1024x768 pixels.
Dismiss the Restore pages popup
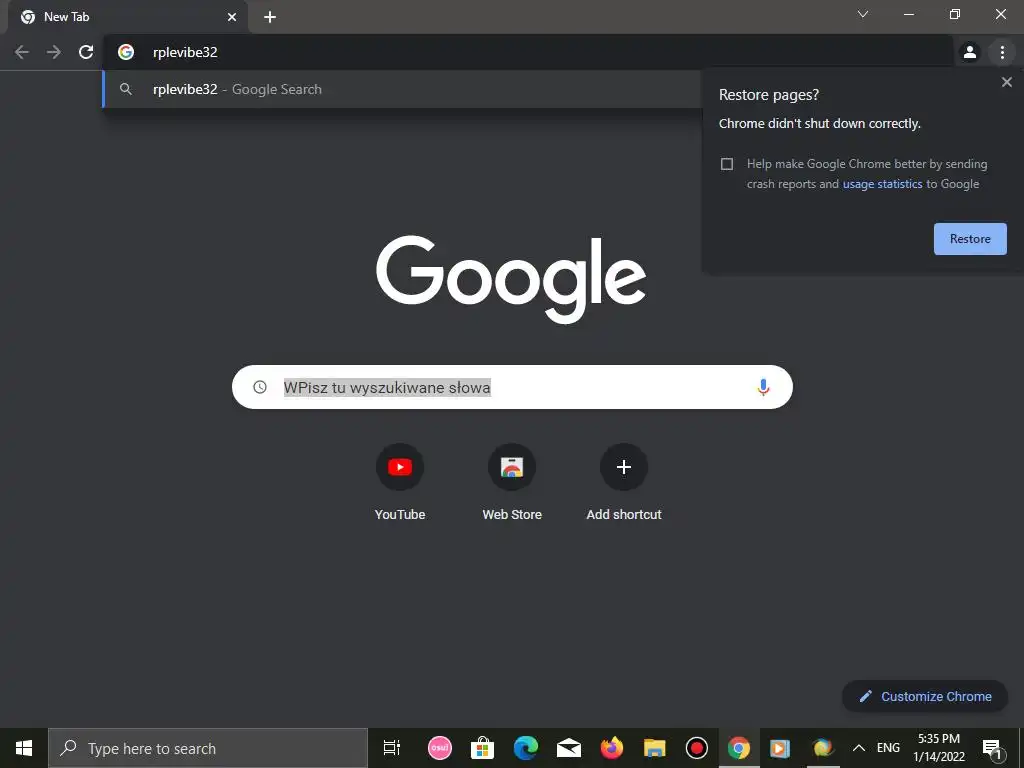click(x=1006, y=82)
